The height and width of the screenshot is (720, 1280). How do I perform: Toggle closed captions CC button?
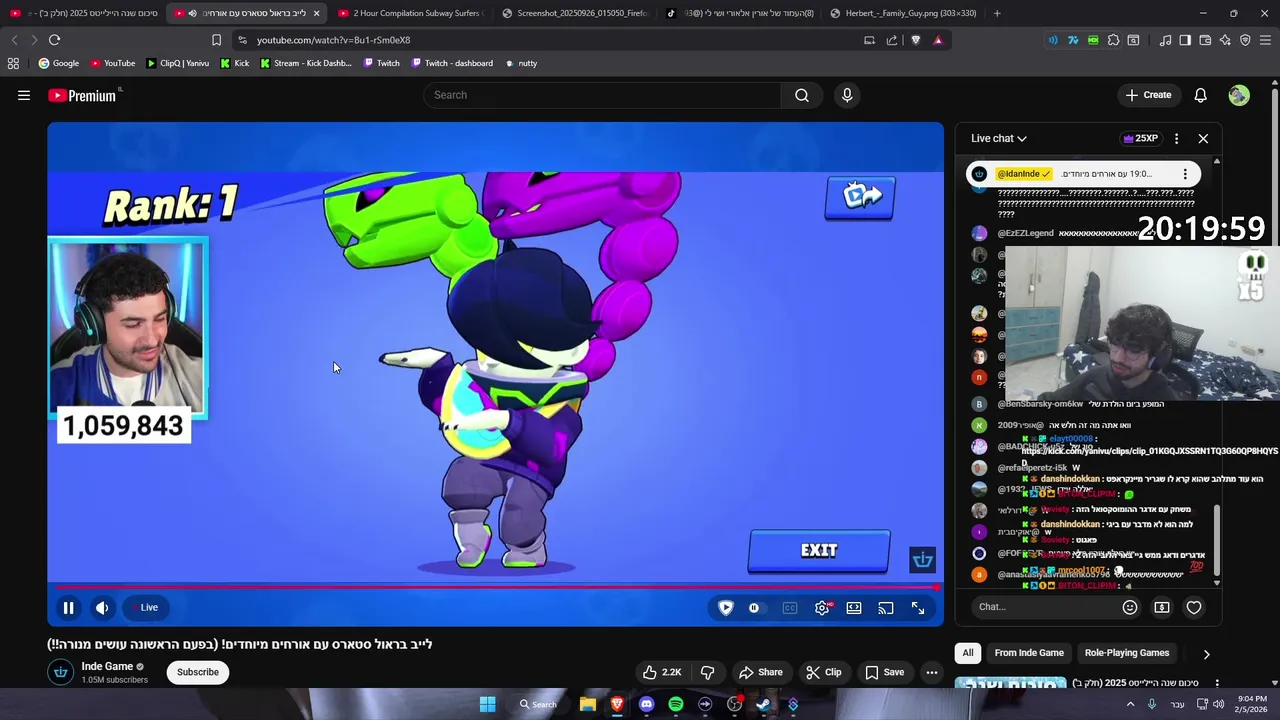pyautogui.click(x=790, y=607)
